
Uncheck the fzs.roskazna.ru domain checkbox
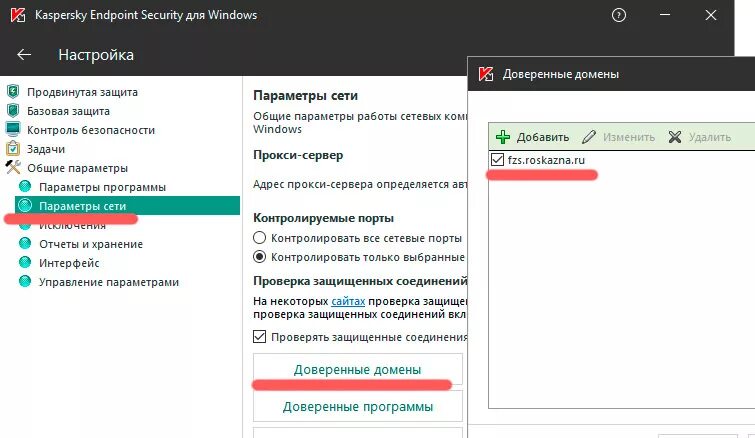click(497, 159)
